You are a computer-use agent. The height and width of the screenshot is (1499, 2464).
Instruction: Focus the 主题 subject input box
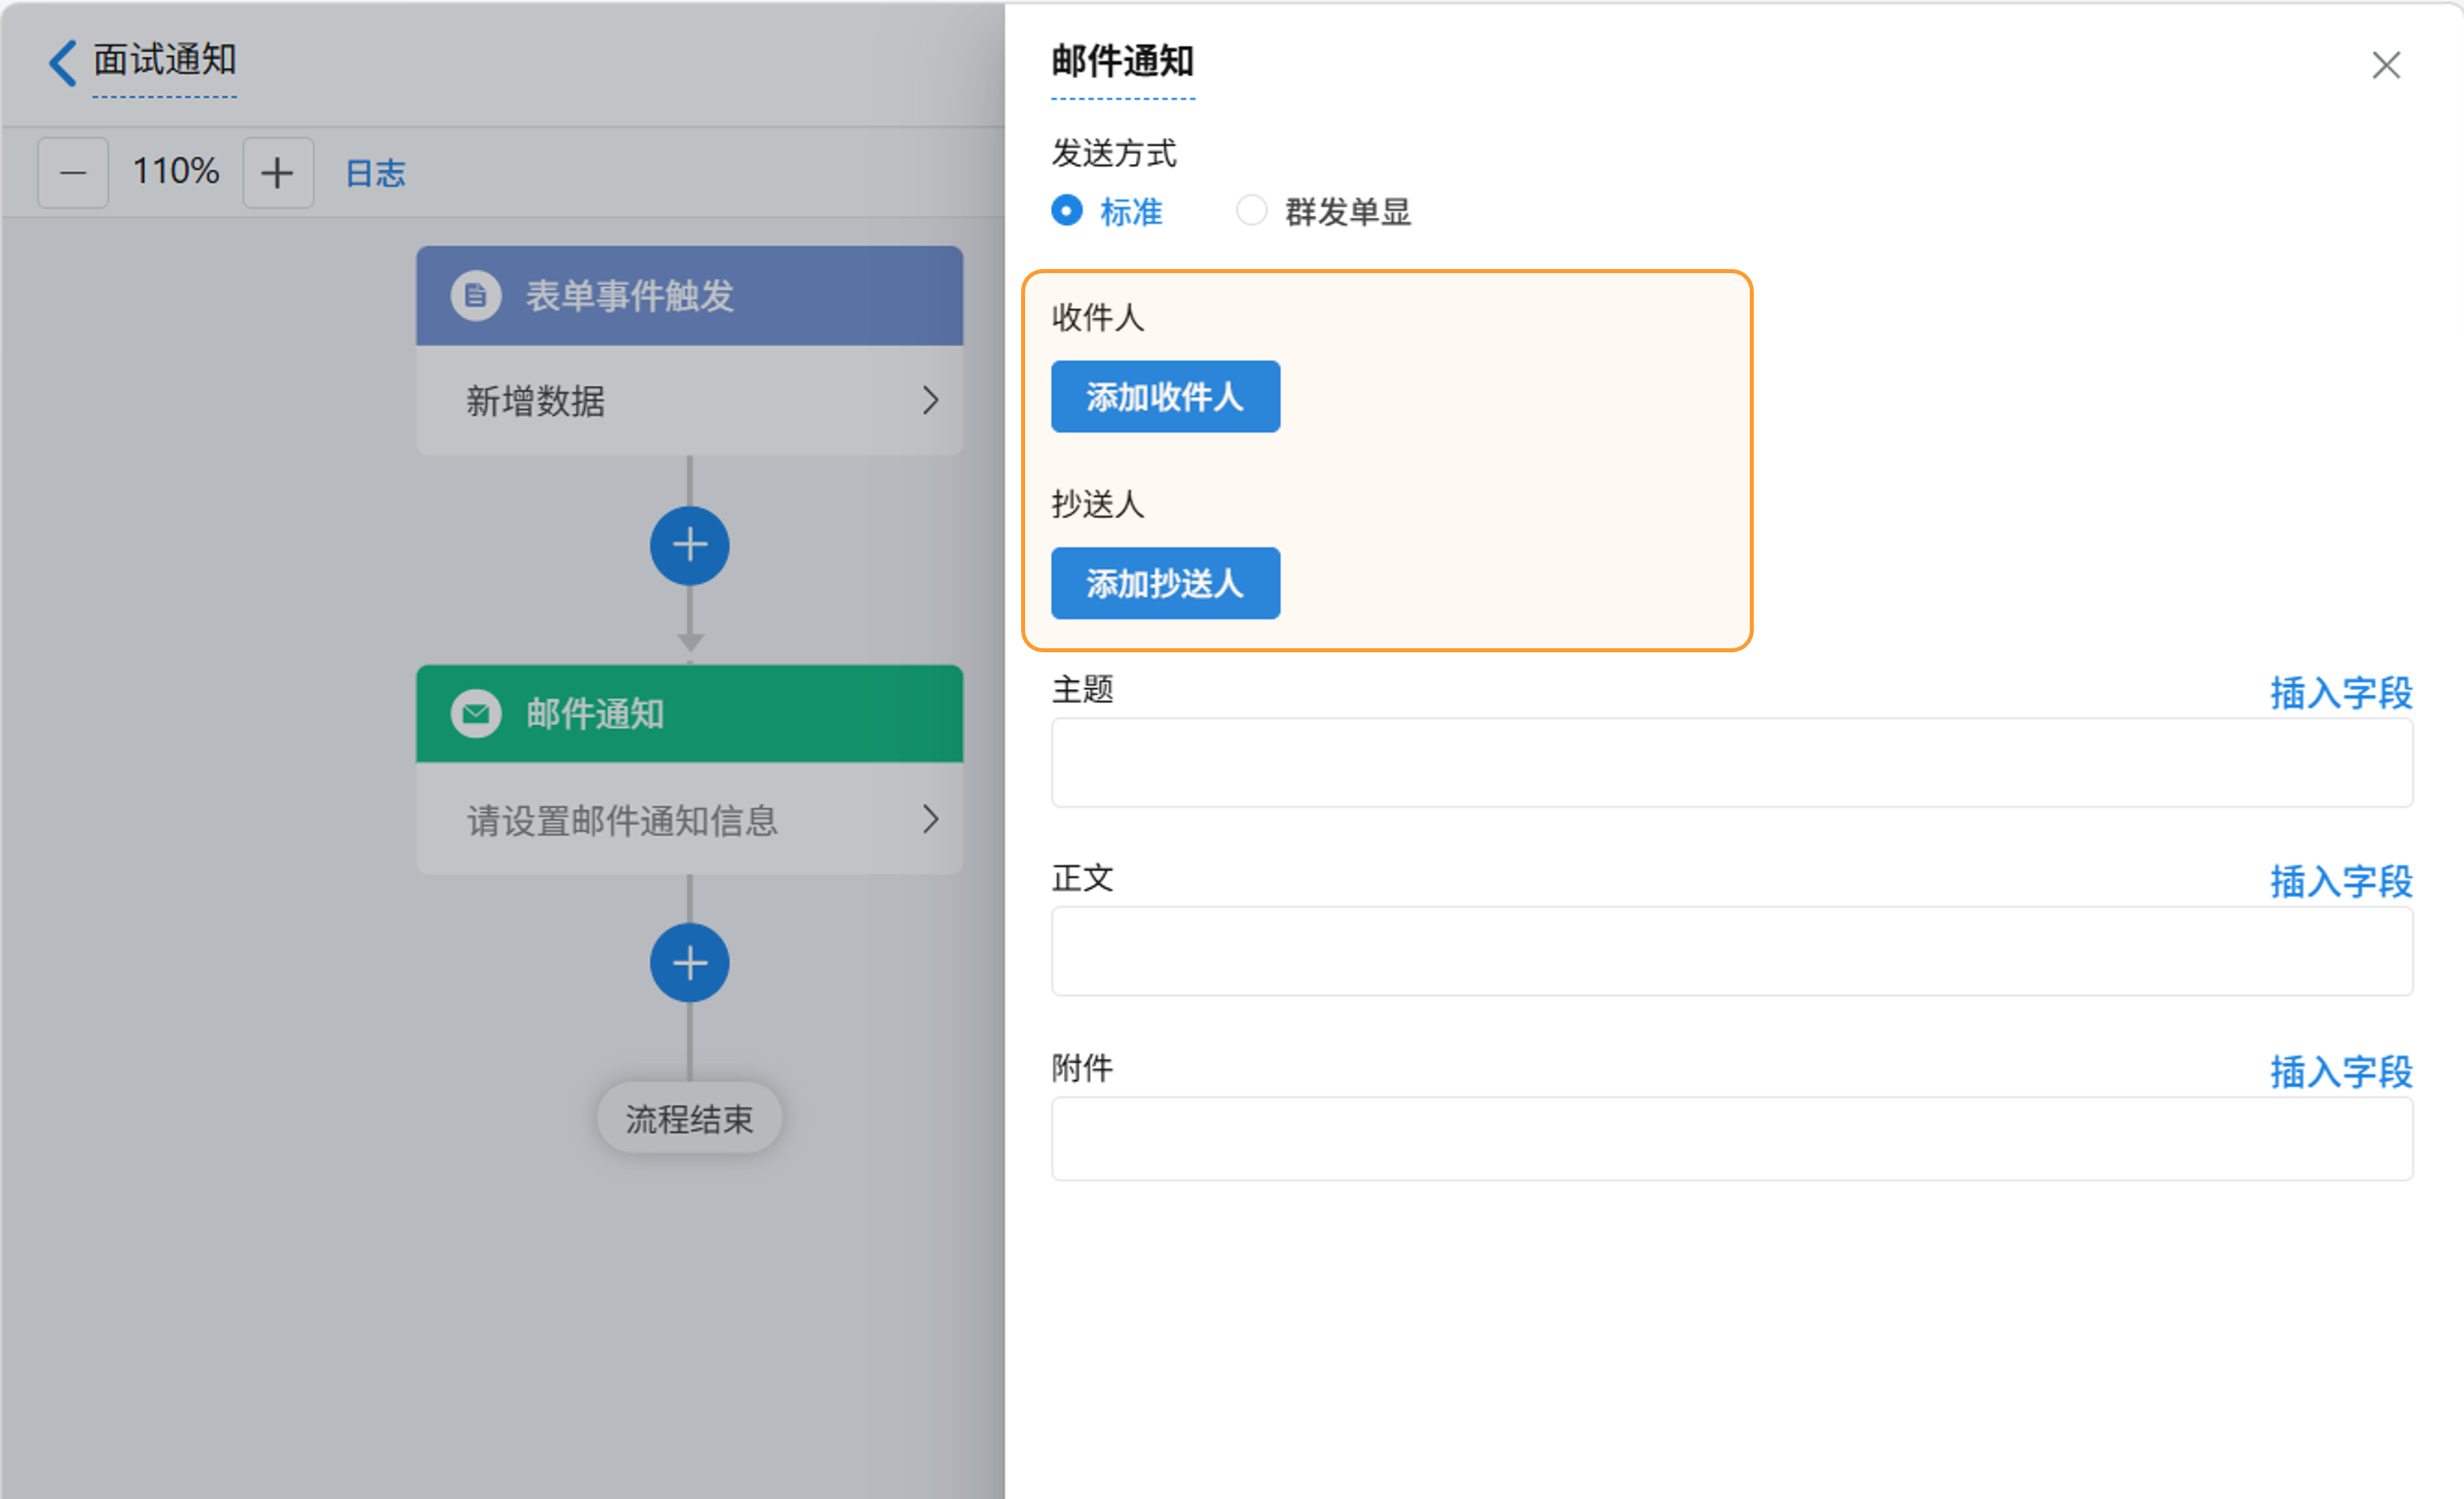click(1731, 762)
